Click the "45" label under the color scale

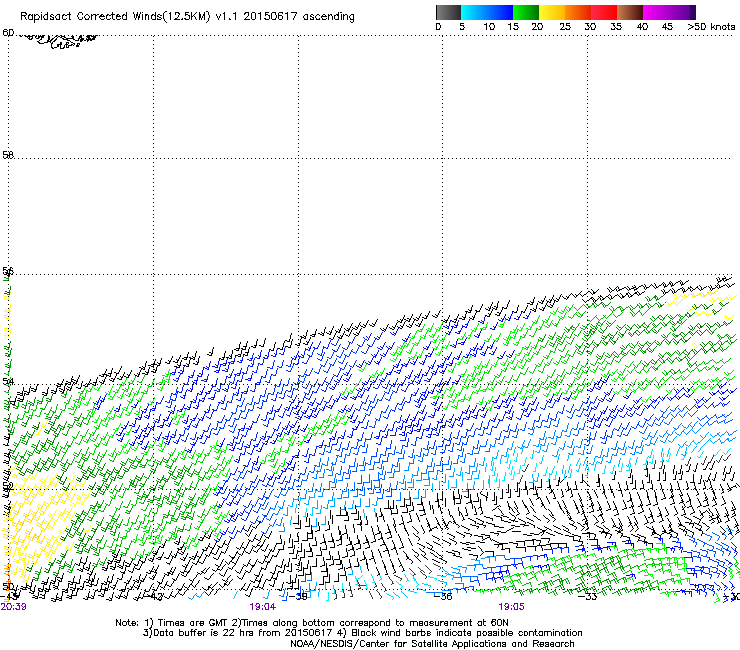pyautogui.click(x=667, y=26)
